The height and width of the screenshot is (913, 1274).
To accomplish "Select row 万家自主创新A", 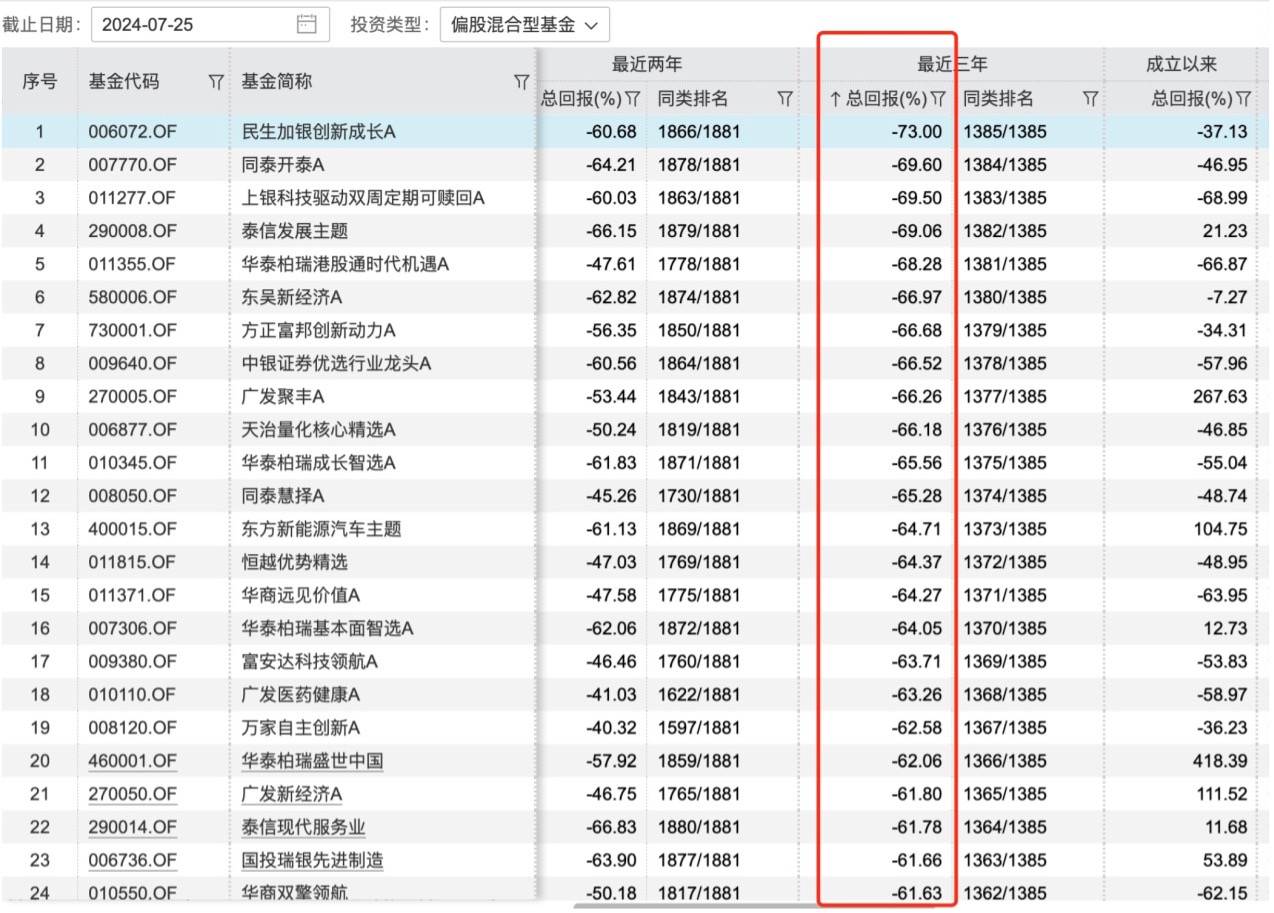I will [635, 728].
